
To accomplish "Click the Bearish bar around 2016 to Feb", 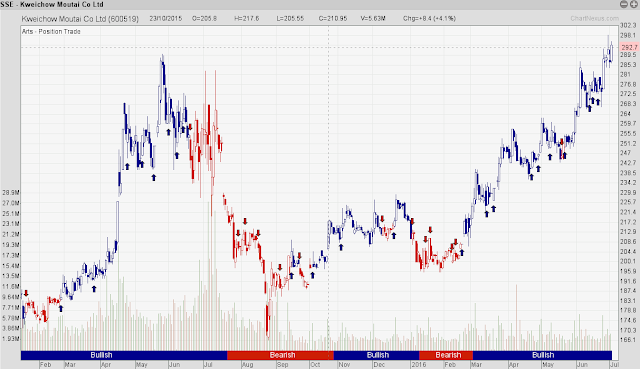I will 446,355.
